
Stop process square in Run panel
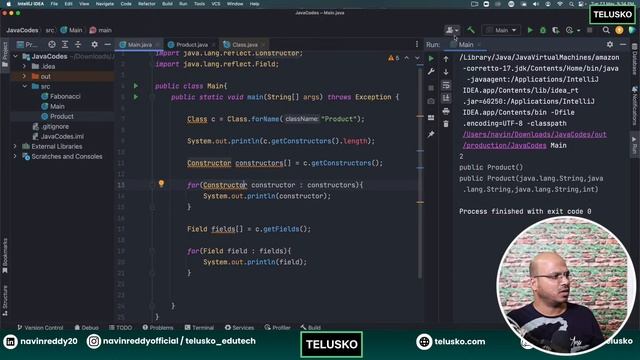(431, 87)
